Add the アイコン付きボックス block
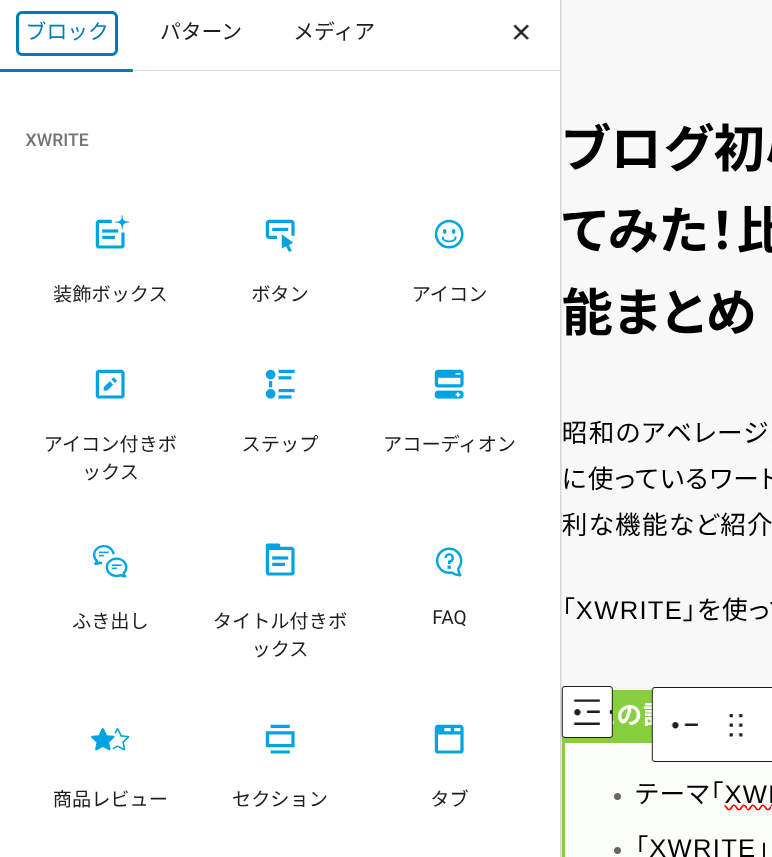The width and height of the screenshot is (772, 857). pos(110,425)
